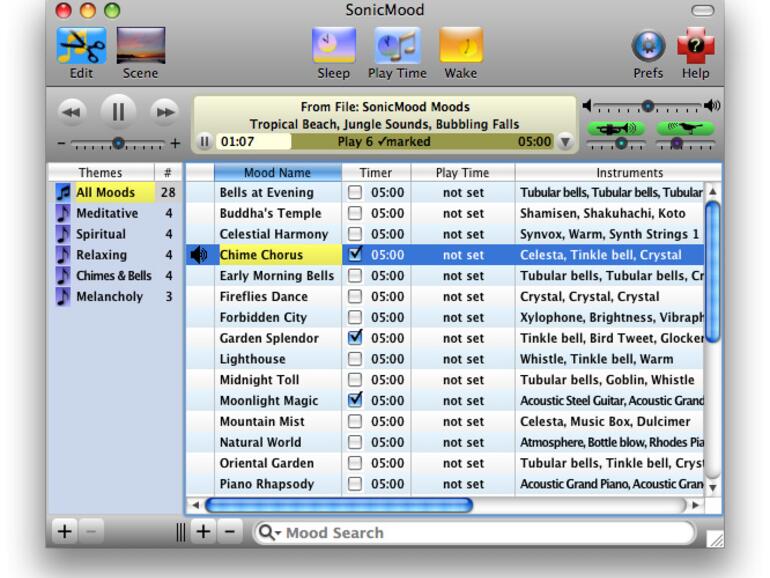This screenshot has width=770, height=578.
Task: Open the Scene picker thumbnail
Action: [x=140, y=46]
